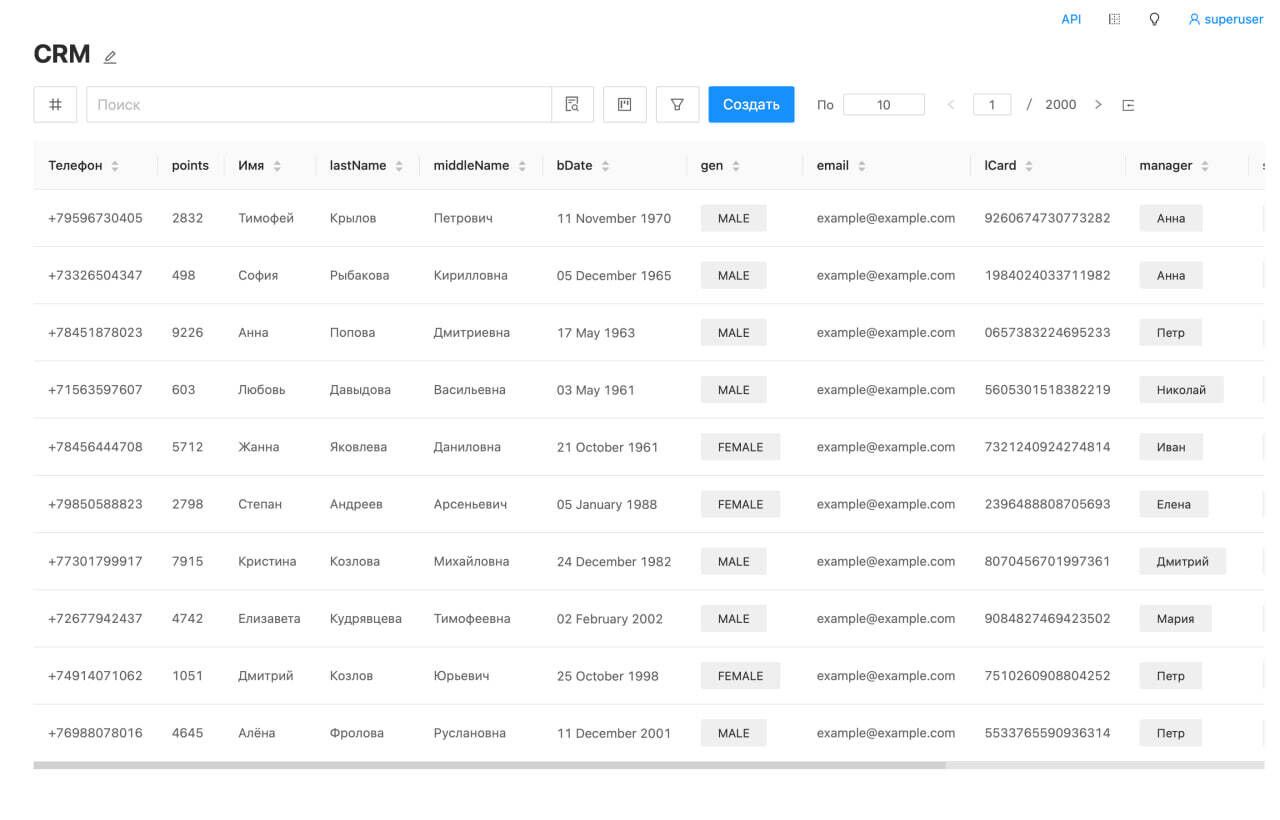Viewport: 1280px width, 820px height.
Task: Click the horizontal scrollbar under the table
Action: [x=489, y=765]
